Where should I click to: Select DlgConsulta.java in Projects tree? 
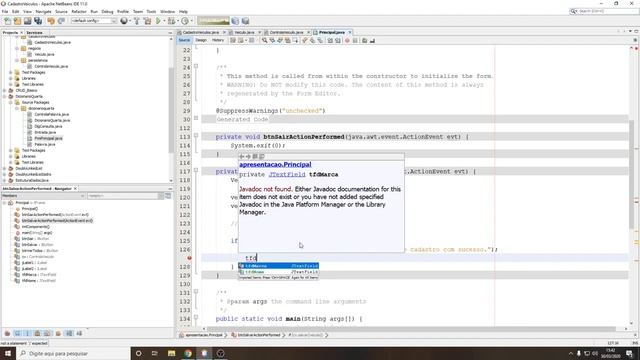coord(49,127)
